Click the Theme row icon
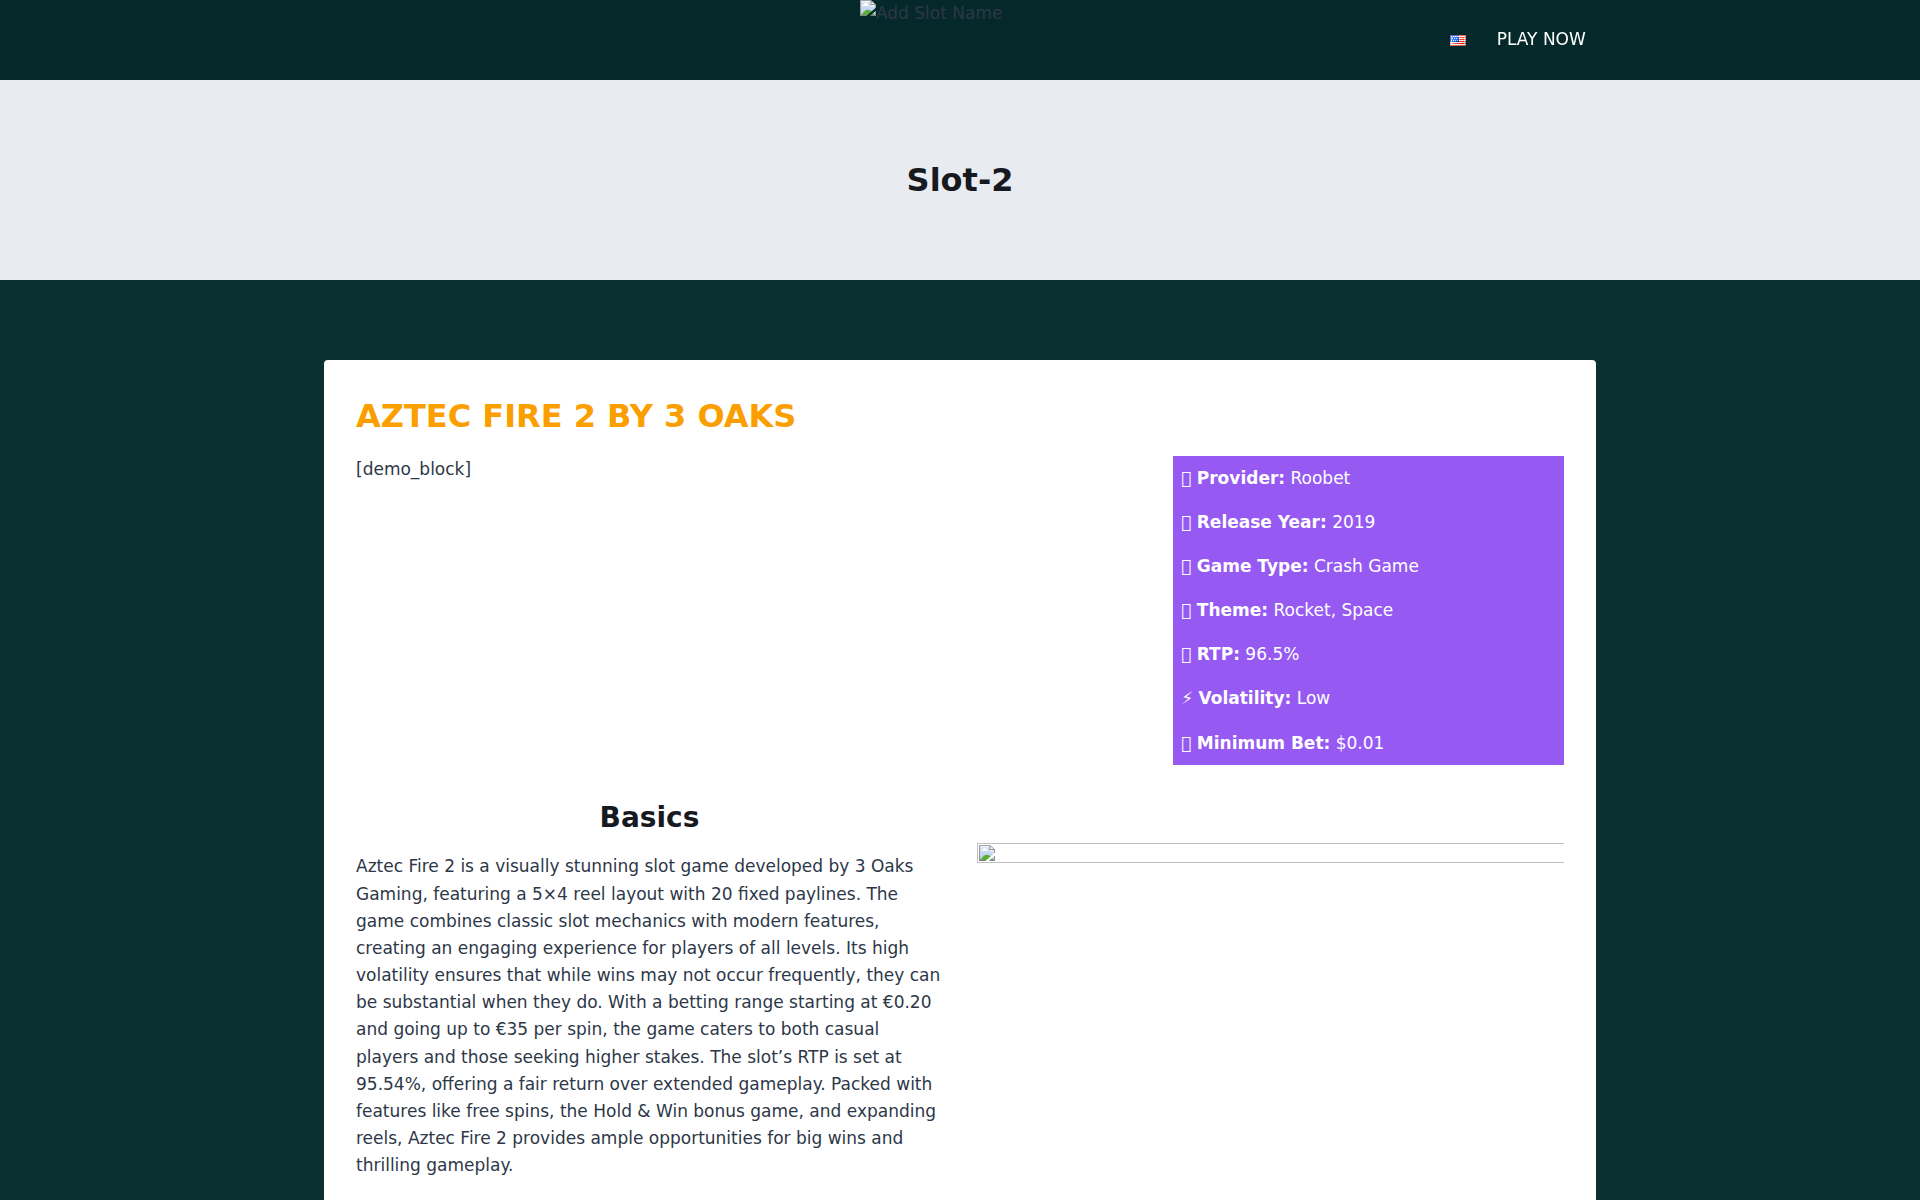 (1186, 611)
